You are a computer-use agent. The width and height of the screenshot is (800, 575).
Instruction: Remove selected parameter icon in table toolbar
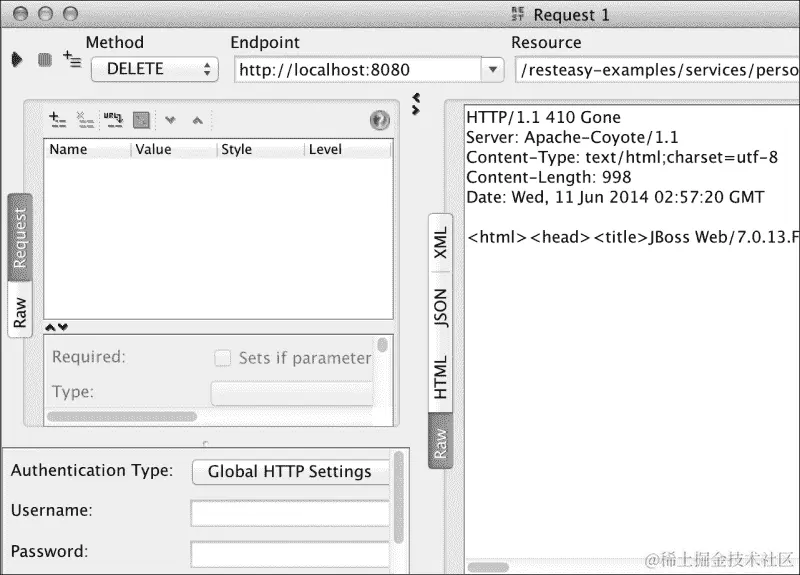(x=85, y=120)
